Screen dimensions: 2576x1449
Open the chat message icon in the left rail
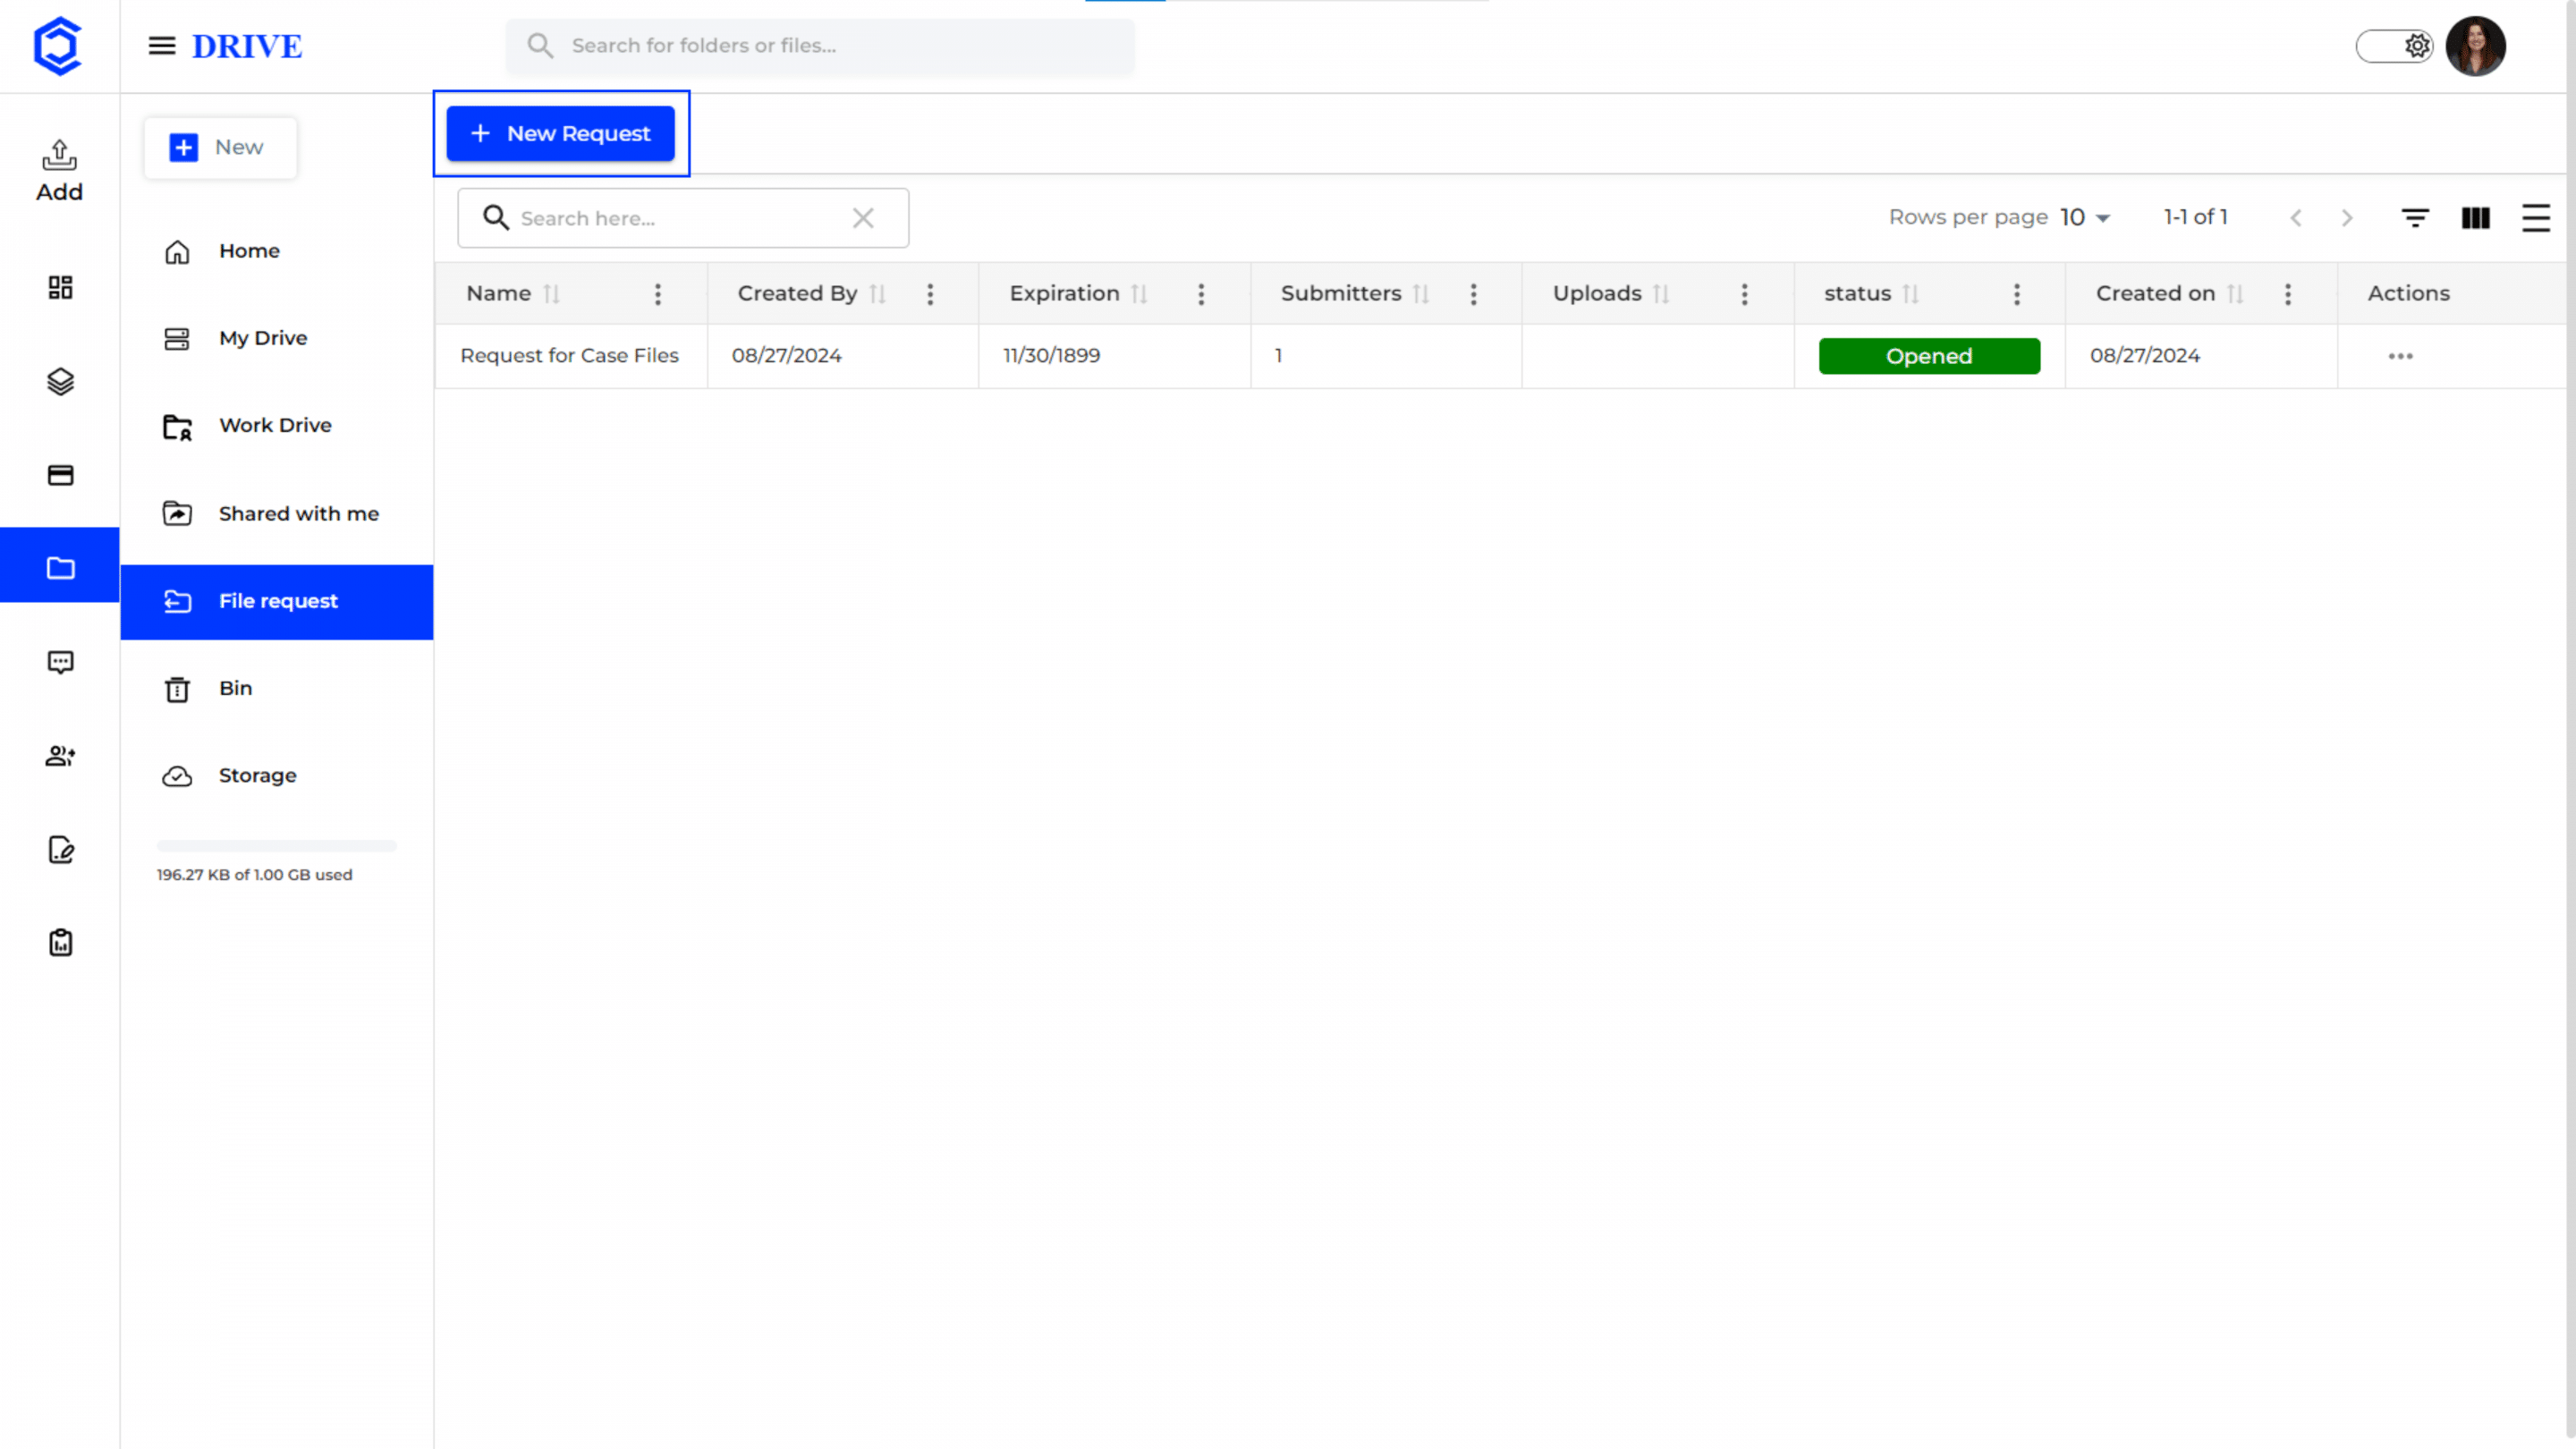[x=60, y=662]
